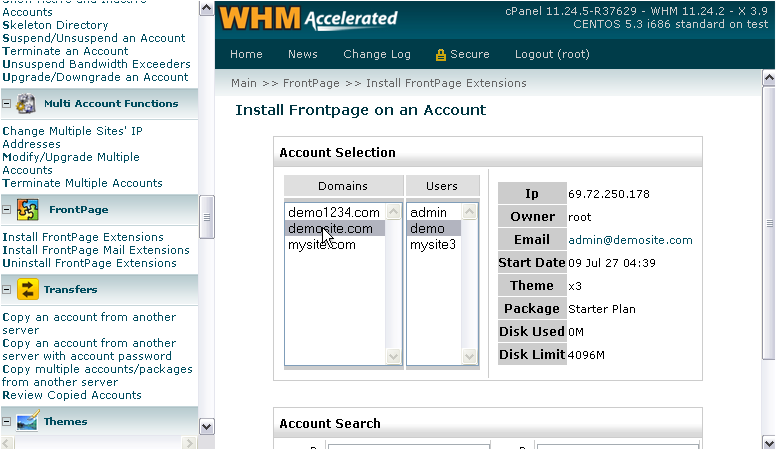
Task: Click the Account Search left input field
Action: (409, 447)
